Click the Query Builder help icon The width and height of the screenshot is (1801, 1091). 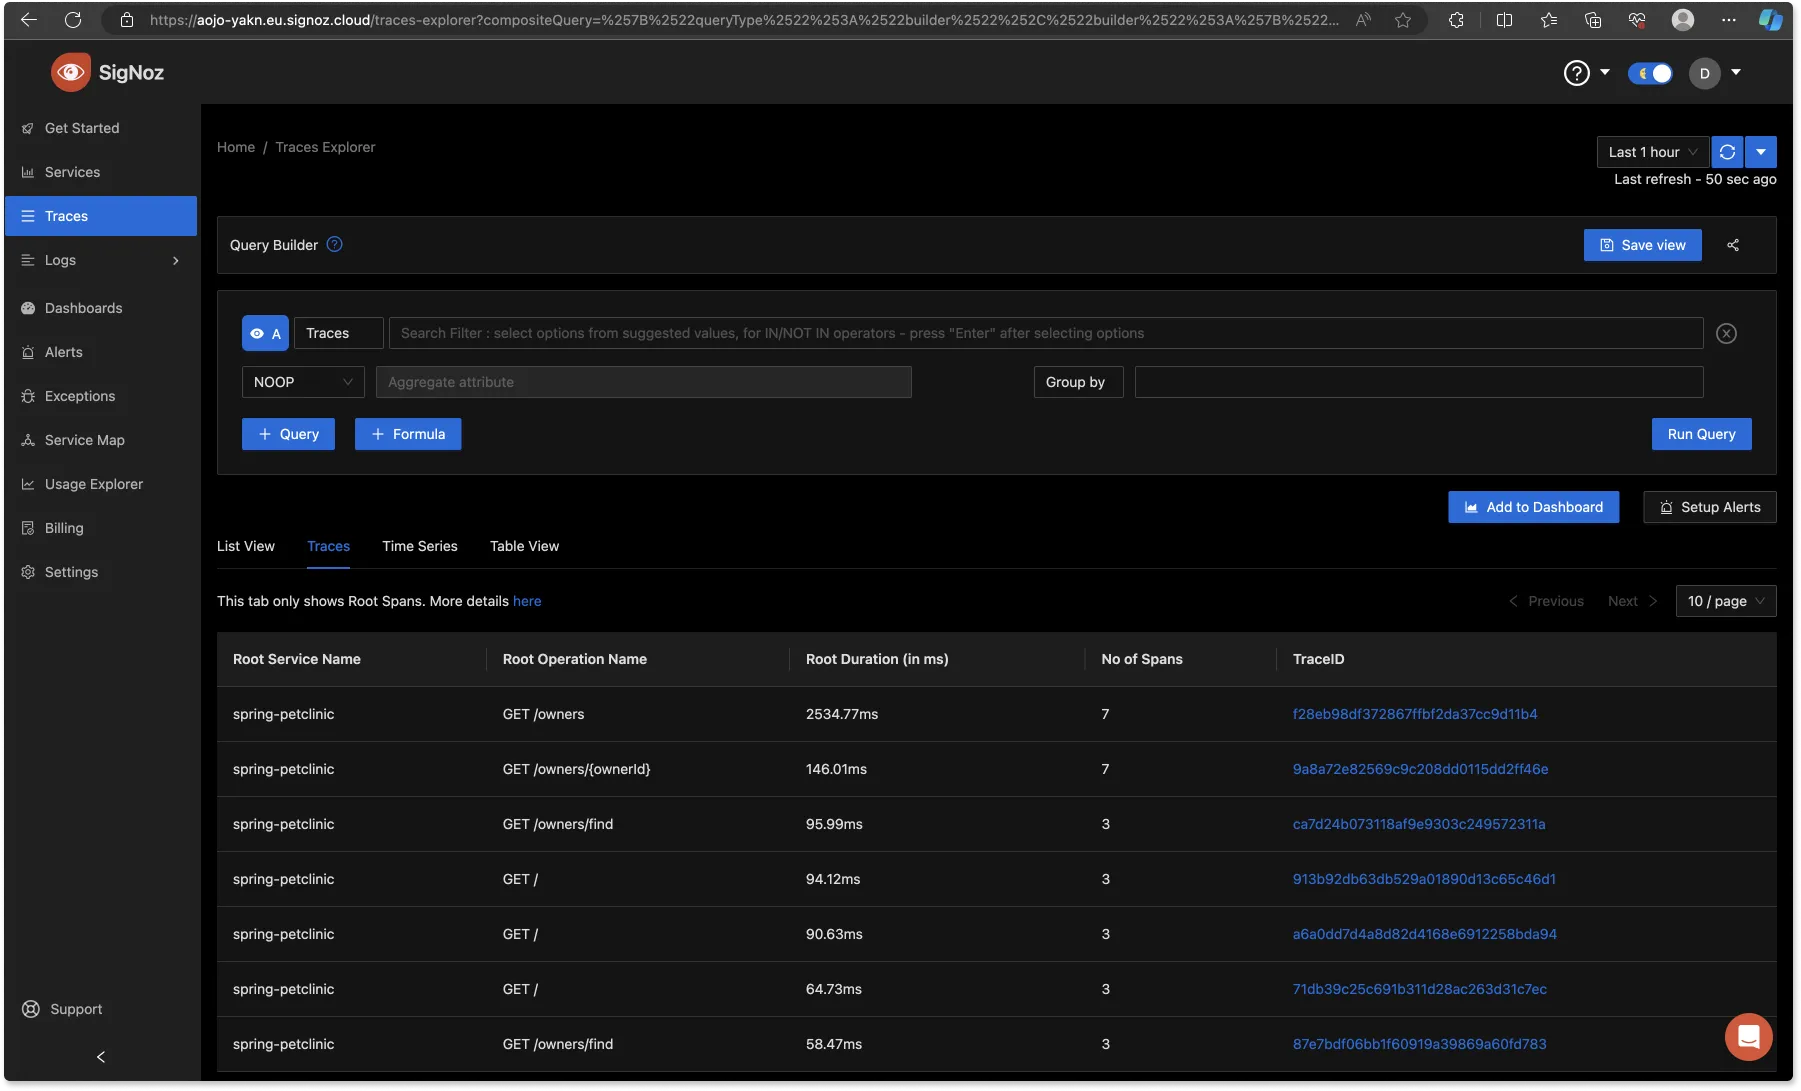(x=335, y=244)
